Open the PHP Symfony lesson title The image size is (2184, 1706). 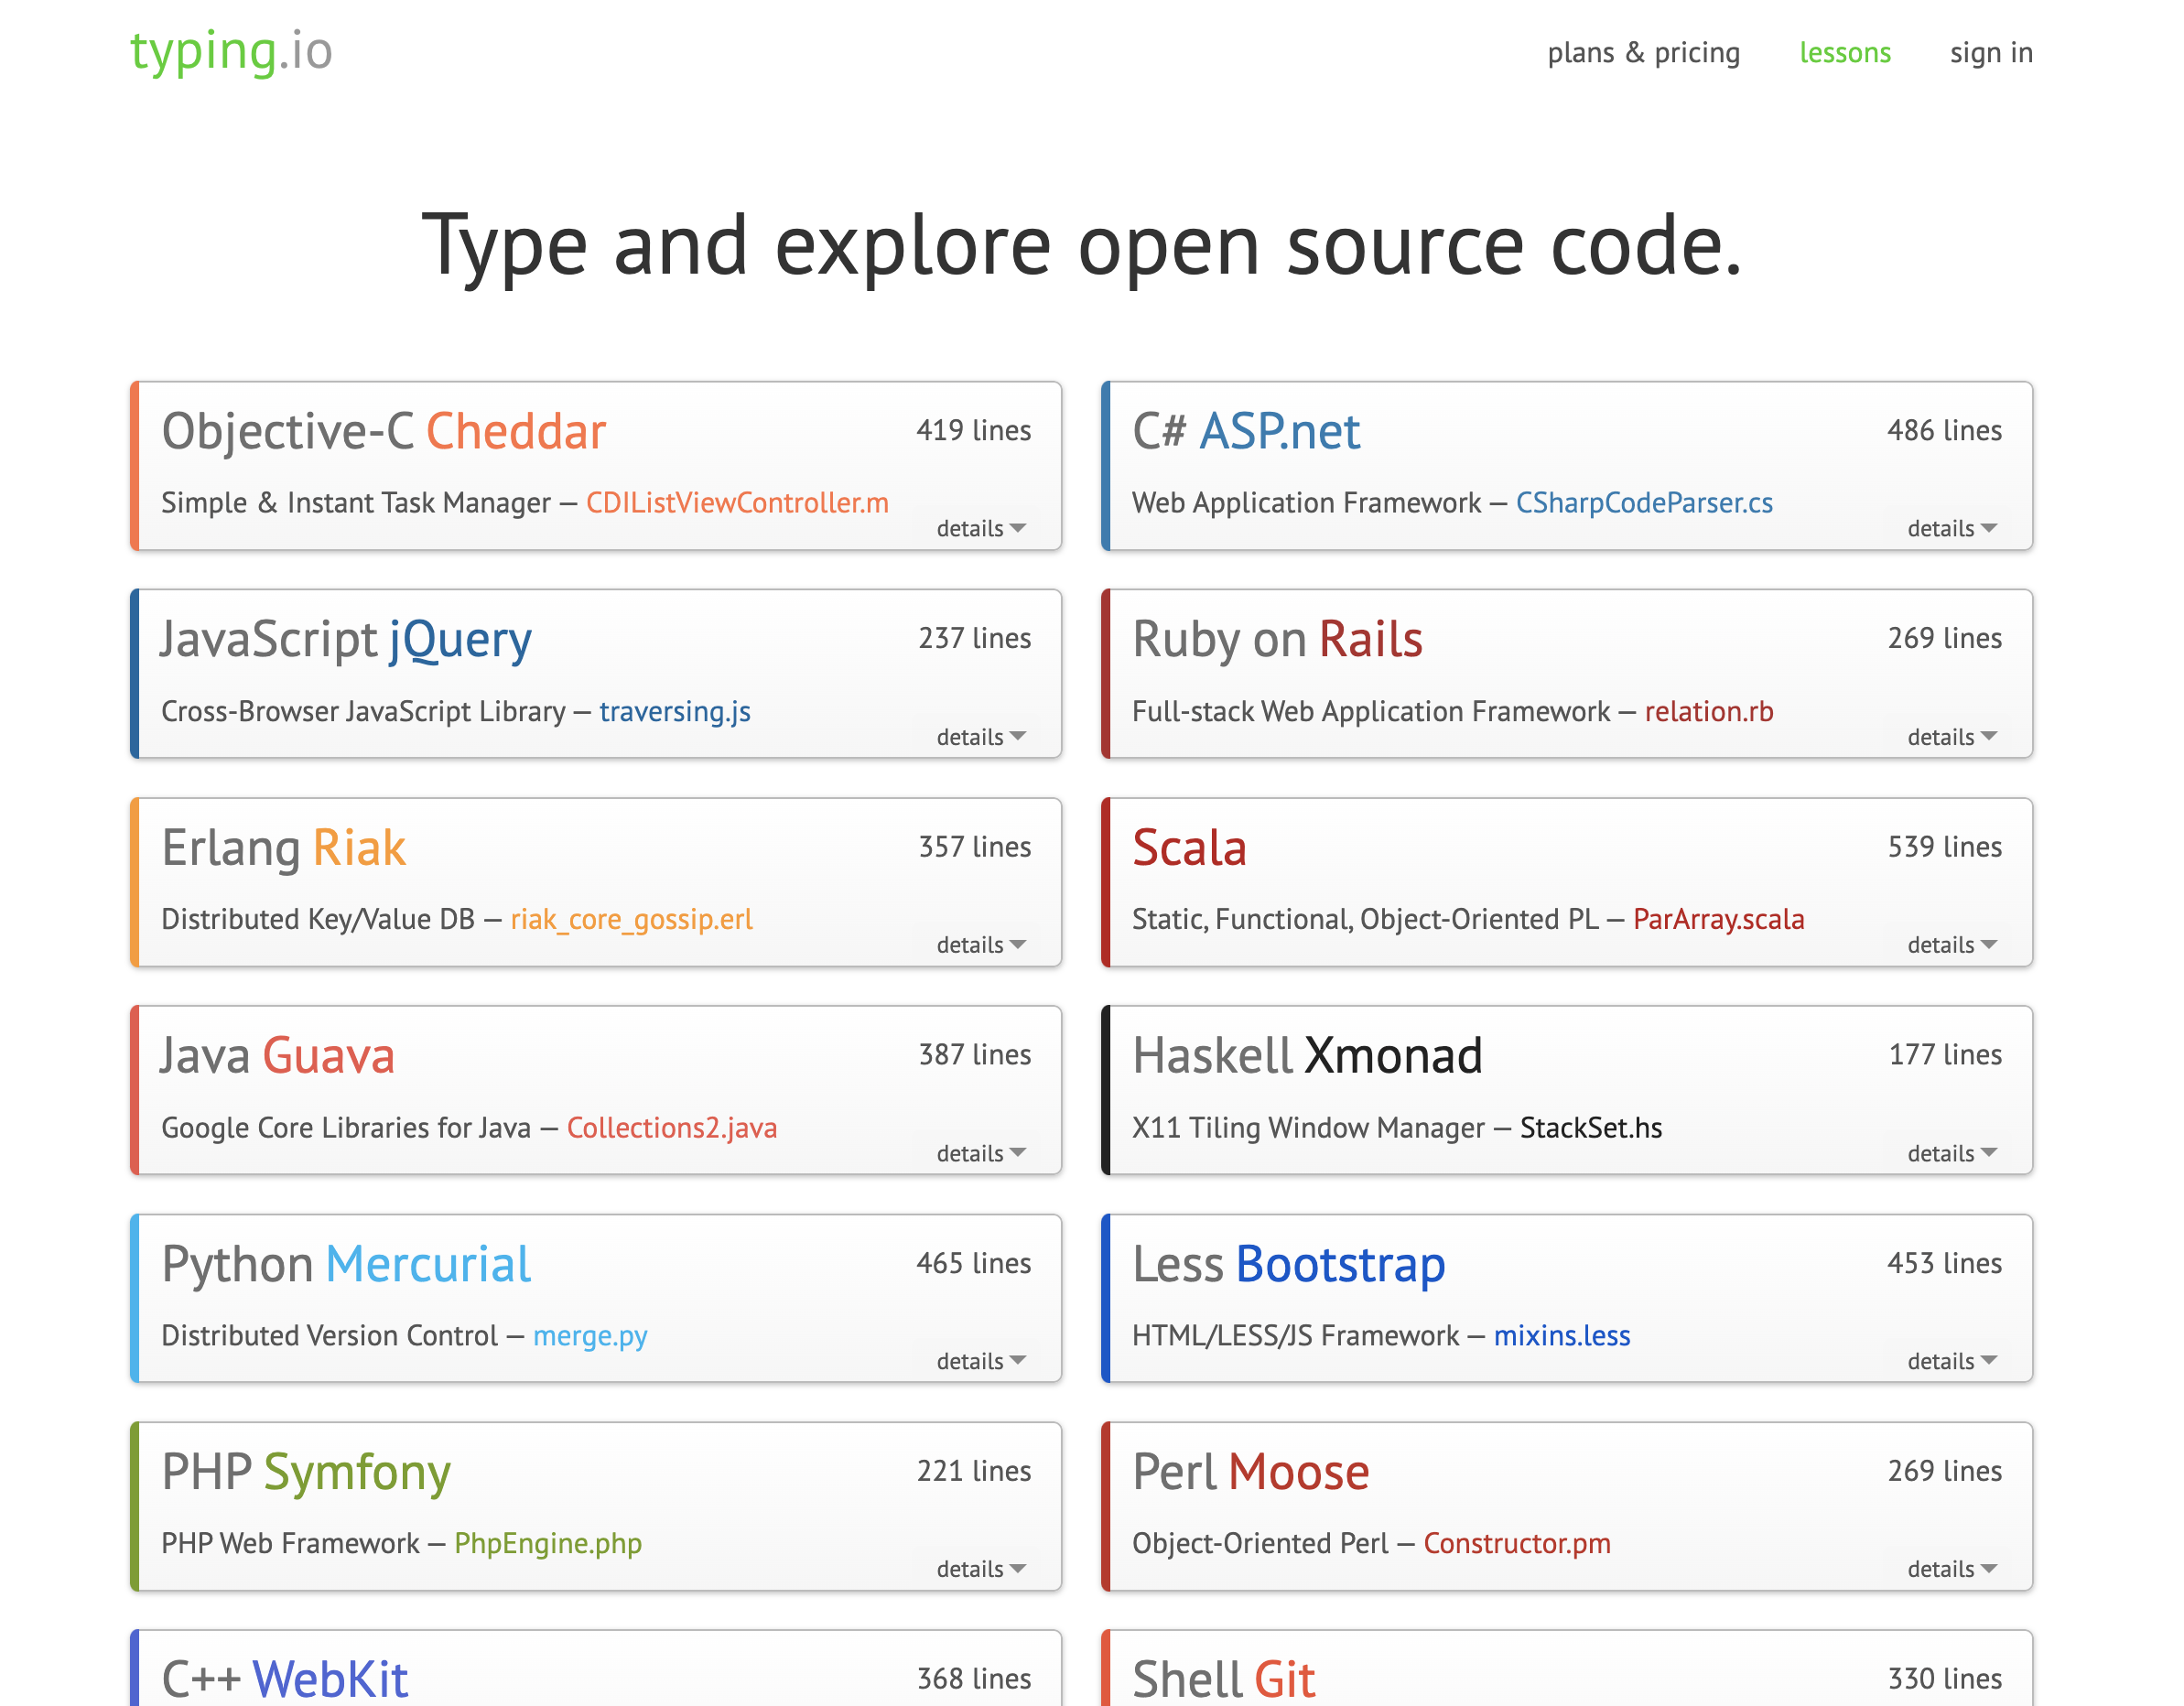point(306,1472)
